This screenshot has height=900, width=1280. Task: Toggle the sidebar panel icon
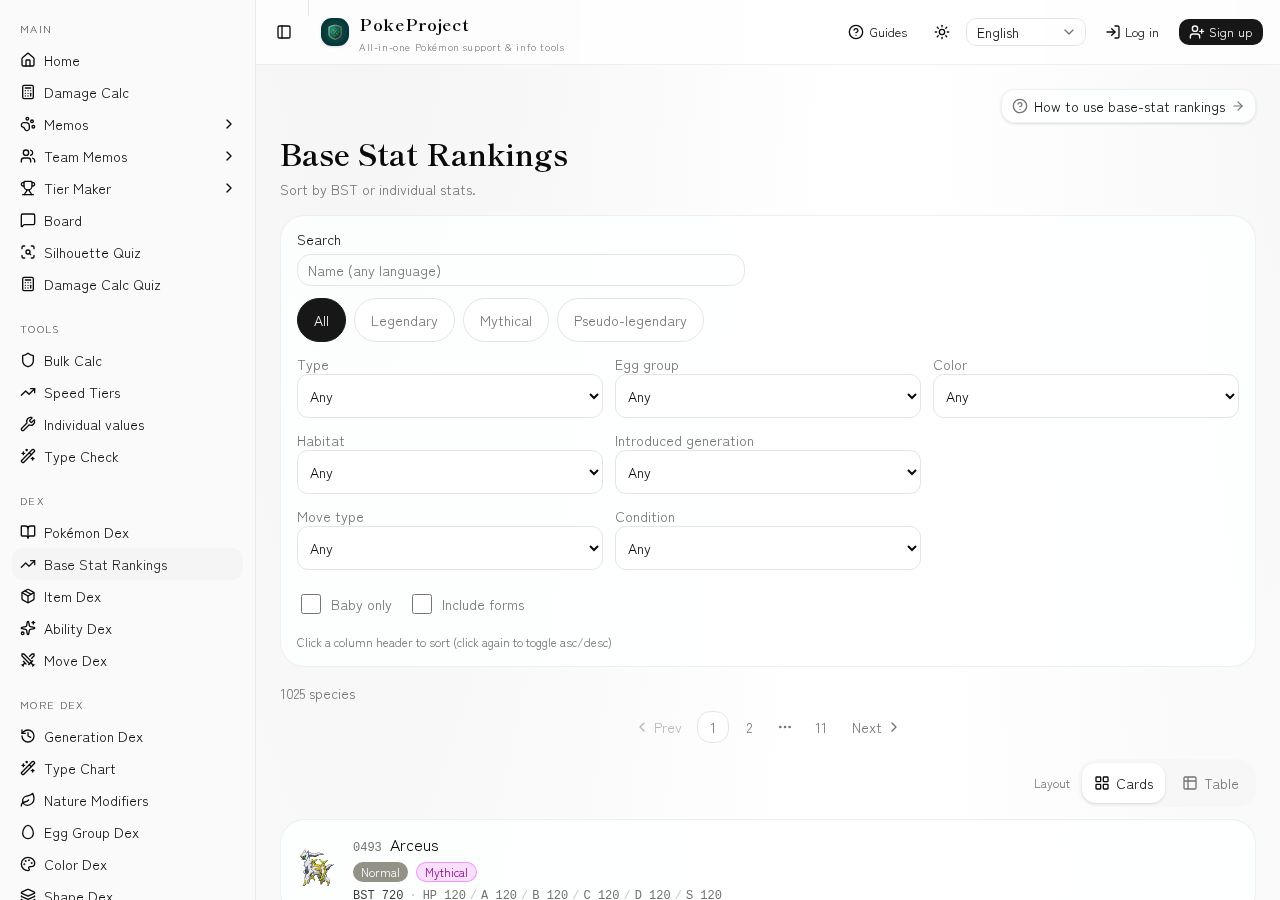[x=284, y=32]
